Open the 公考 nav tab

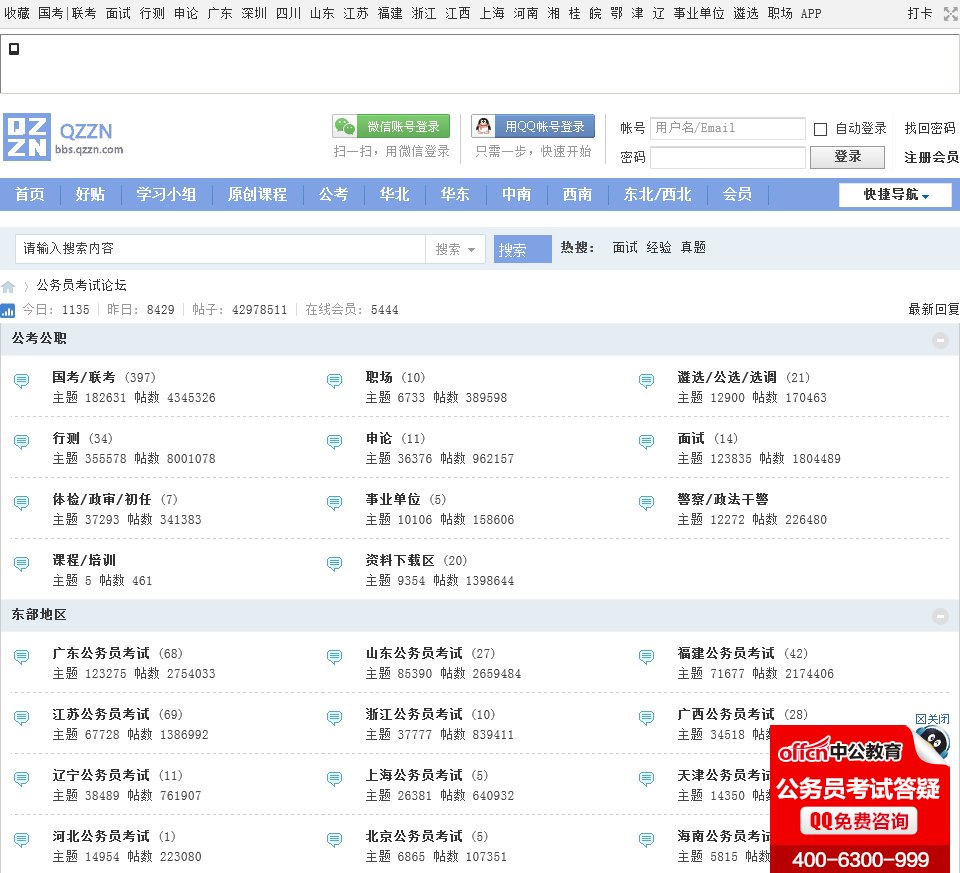tap(334, 195)
